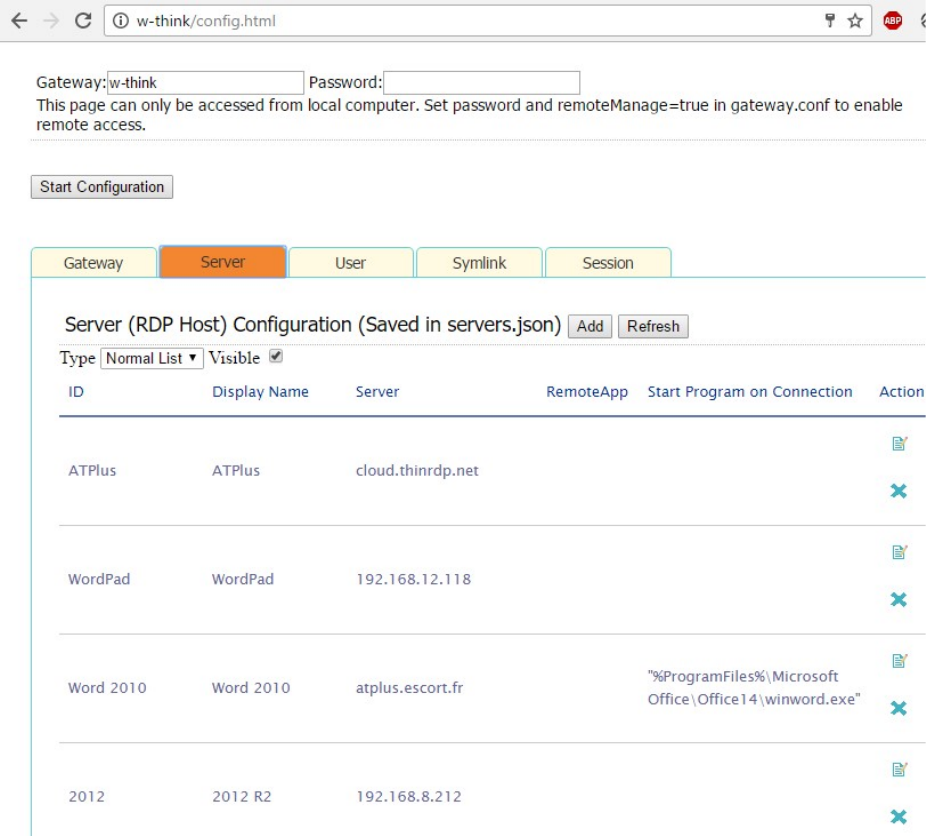Click the AdBlock Plus extension icon

tap(891, 21)
